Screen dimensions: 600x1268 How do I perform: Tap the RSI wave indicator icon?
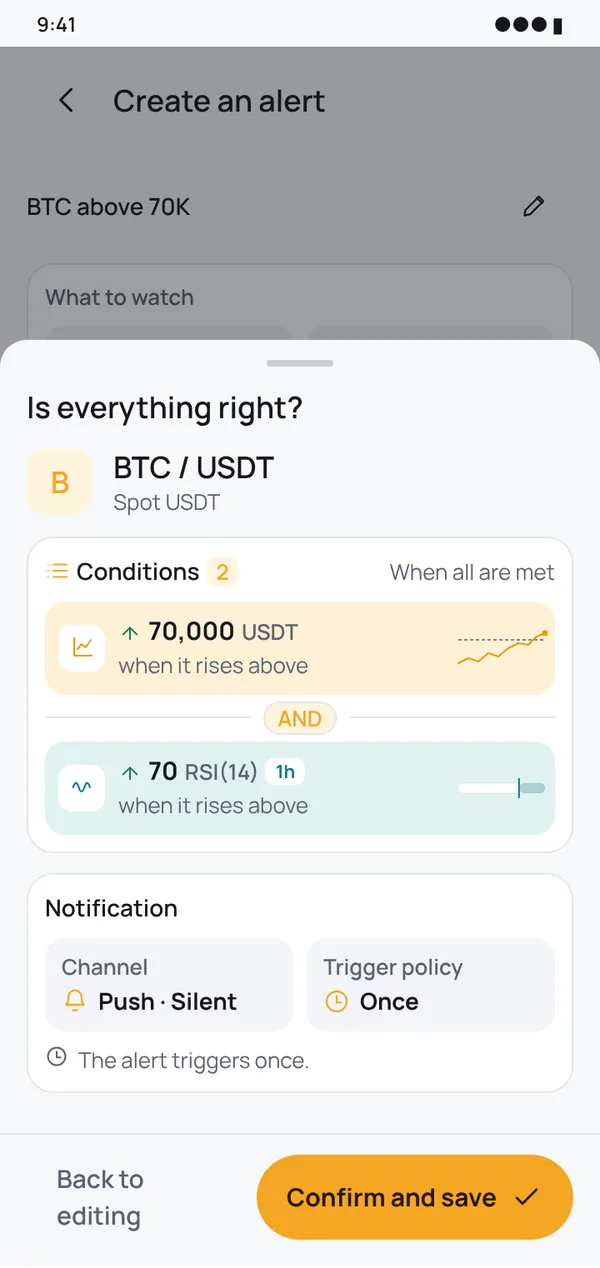tap(82, 788)
